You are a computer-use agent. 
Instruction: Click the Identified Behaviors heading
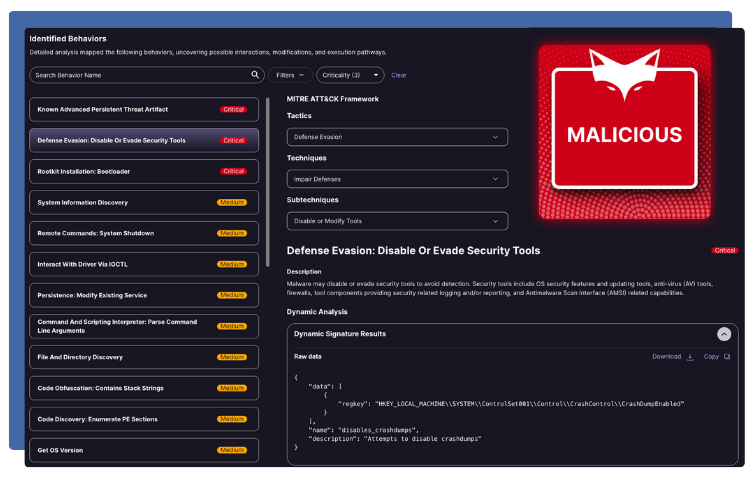(x=68, y=39)
